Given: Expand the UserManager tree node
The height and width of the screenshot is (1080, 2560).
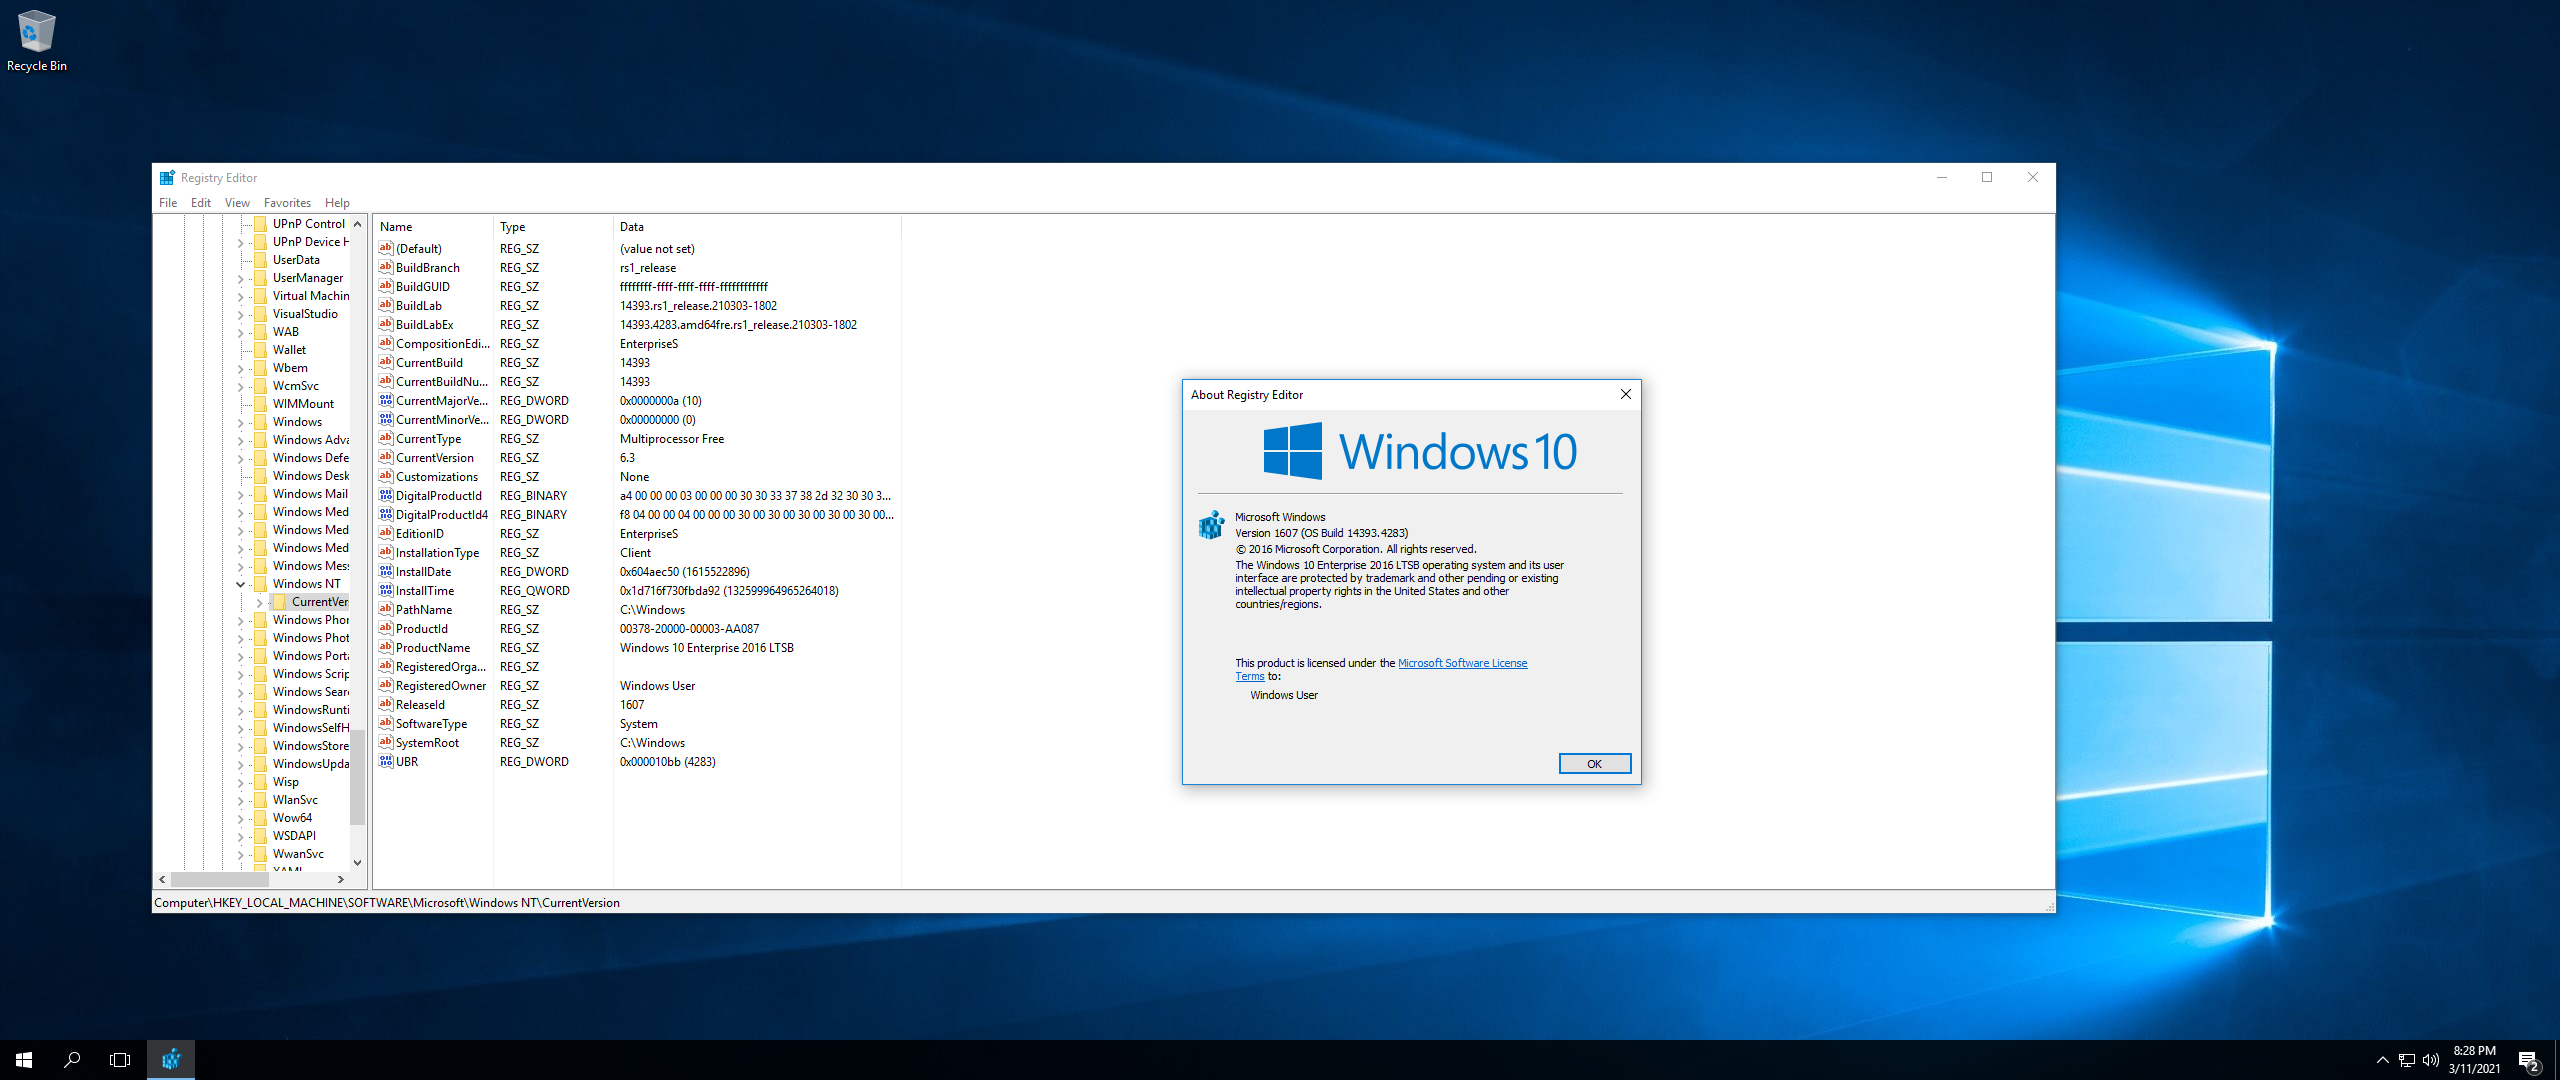Looking at the screenshot, I should [x=240, y=278].
